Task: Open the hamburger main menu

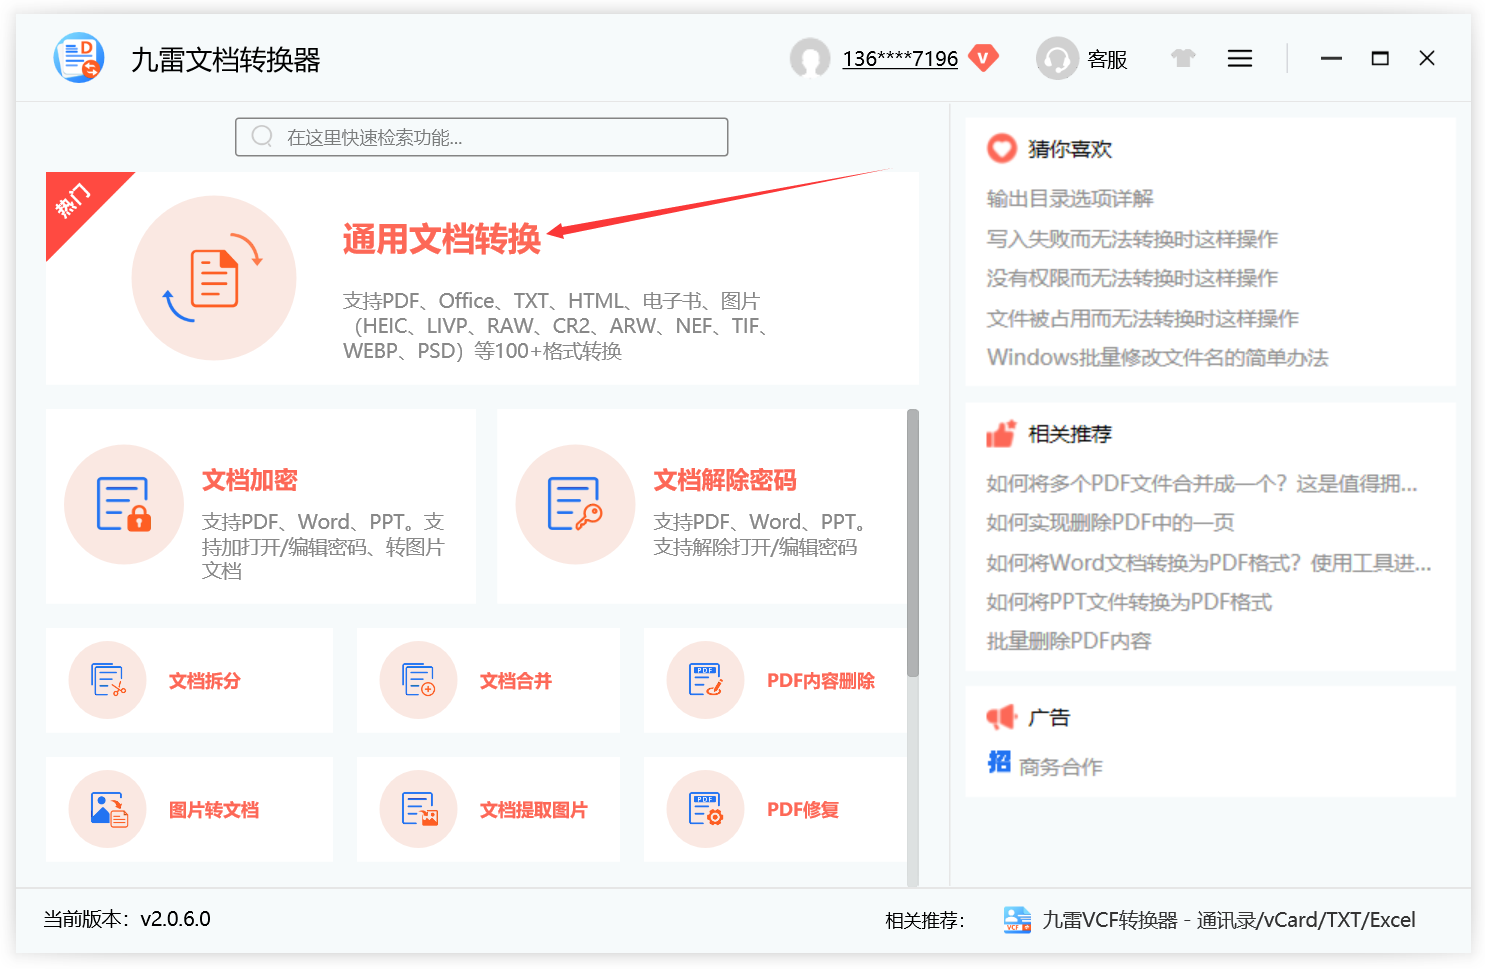Action: pos(1240,59)
